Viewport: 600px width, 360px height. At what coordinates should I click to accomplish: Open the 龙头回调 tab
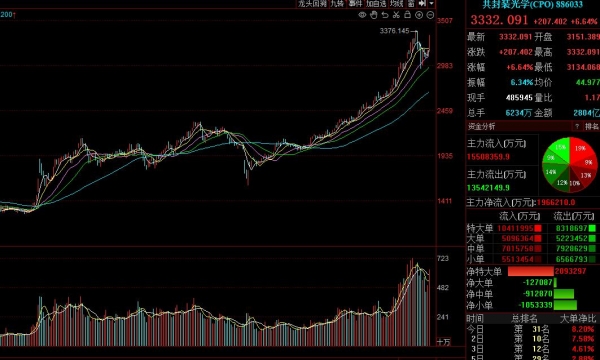(x=313, y=3)
